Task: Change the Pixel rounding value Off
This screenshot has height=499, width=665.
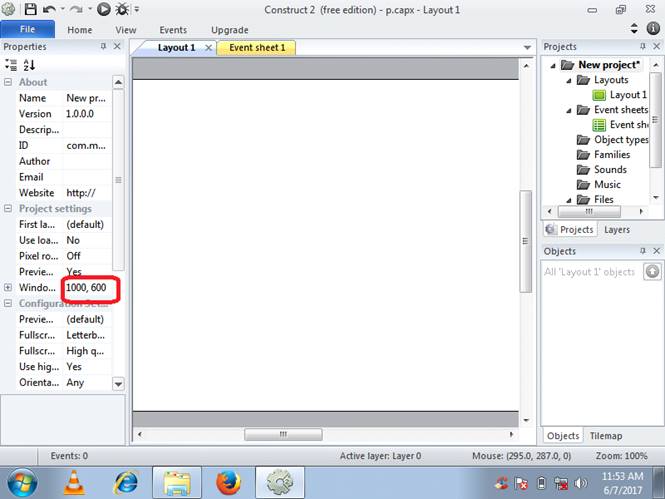Action: (x=86, y=256)
